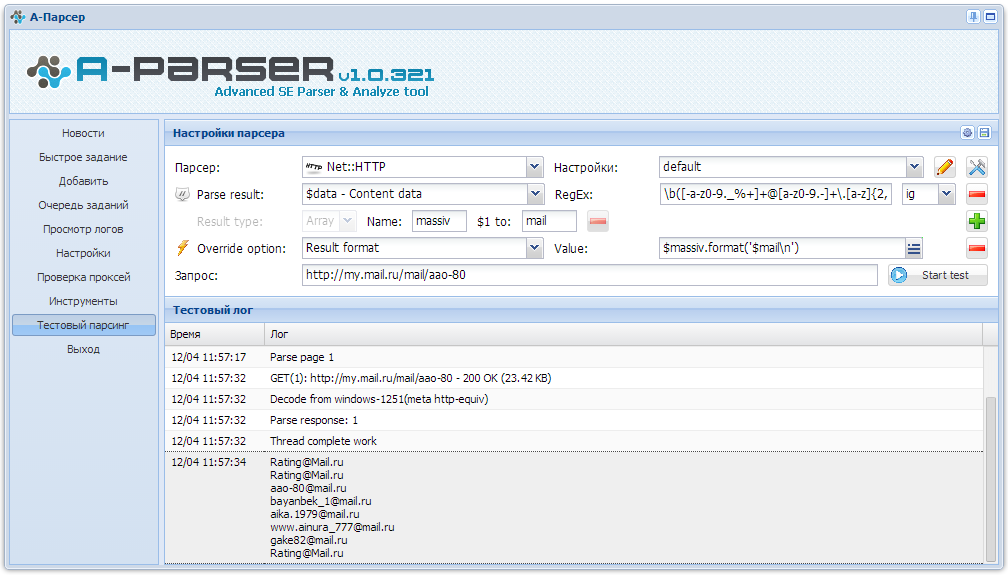1008x575 pixels.
Task: Click the Запрос URL input field
Action: 590,275
